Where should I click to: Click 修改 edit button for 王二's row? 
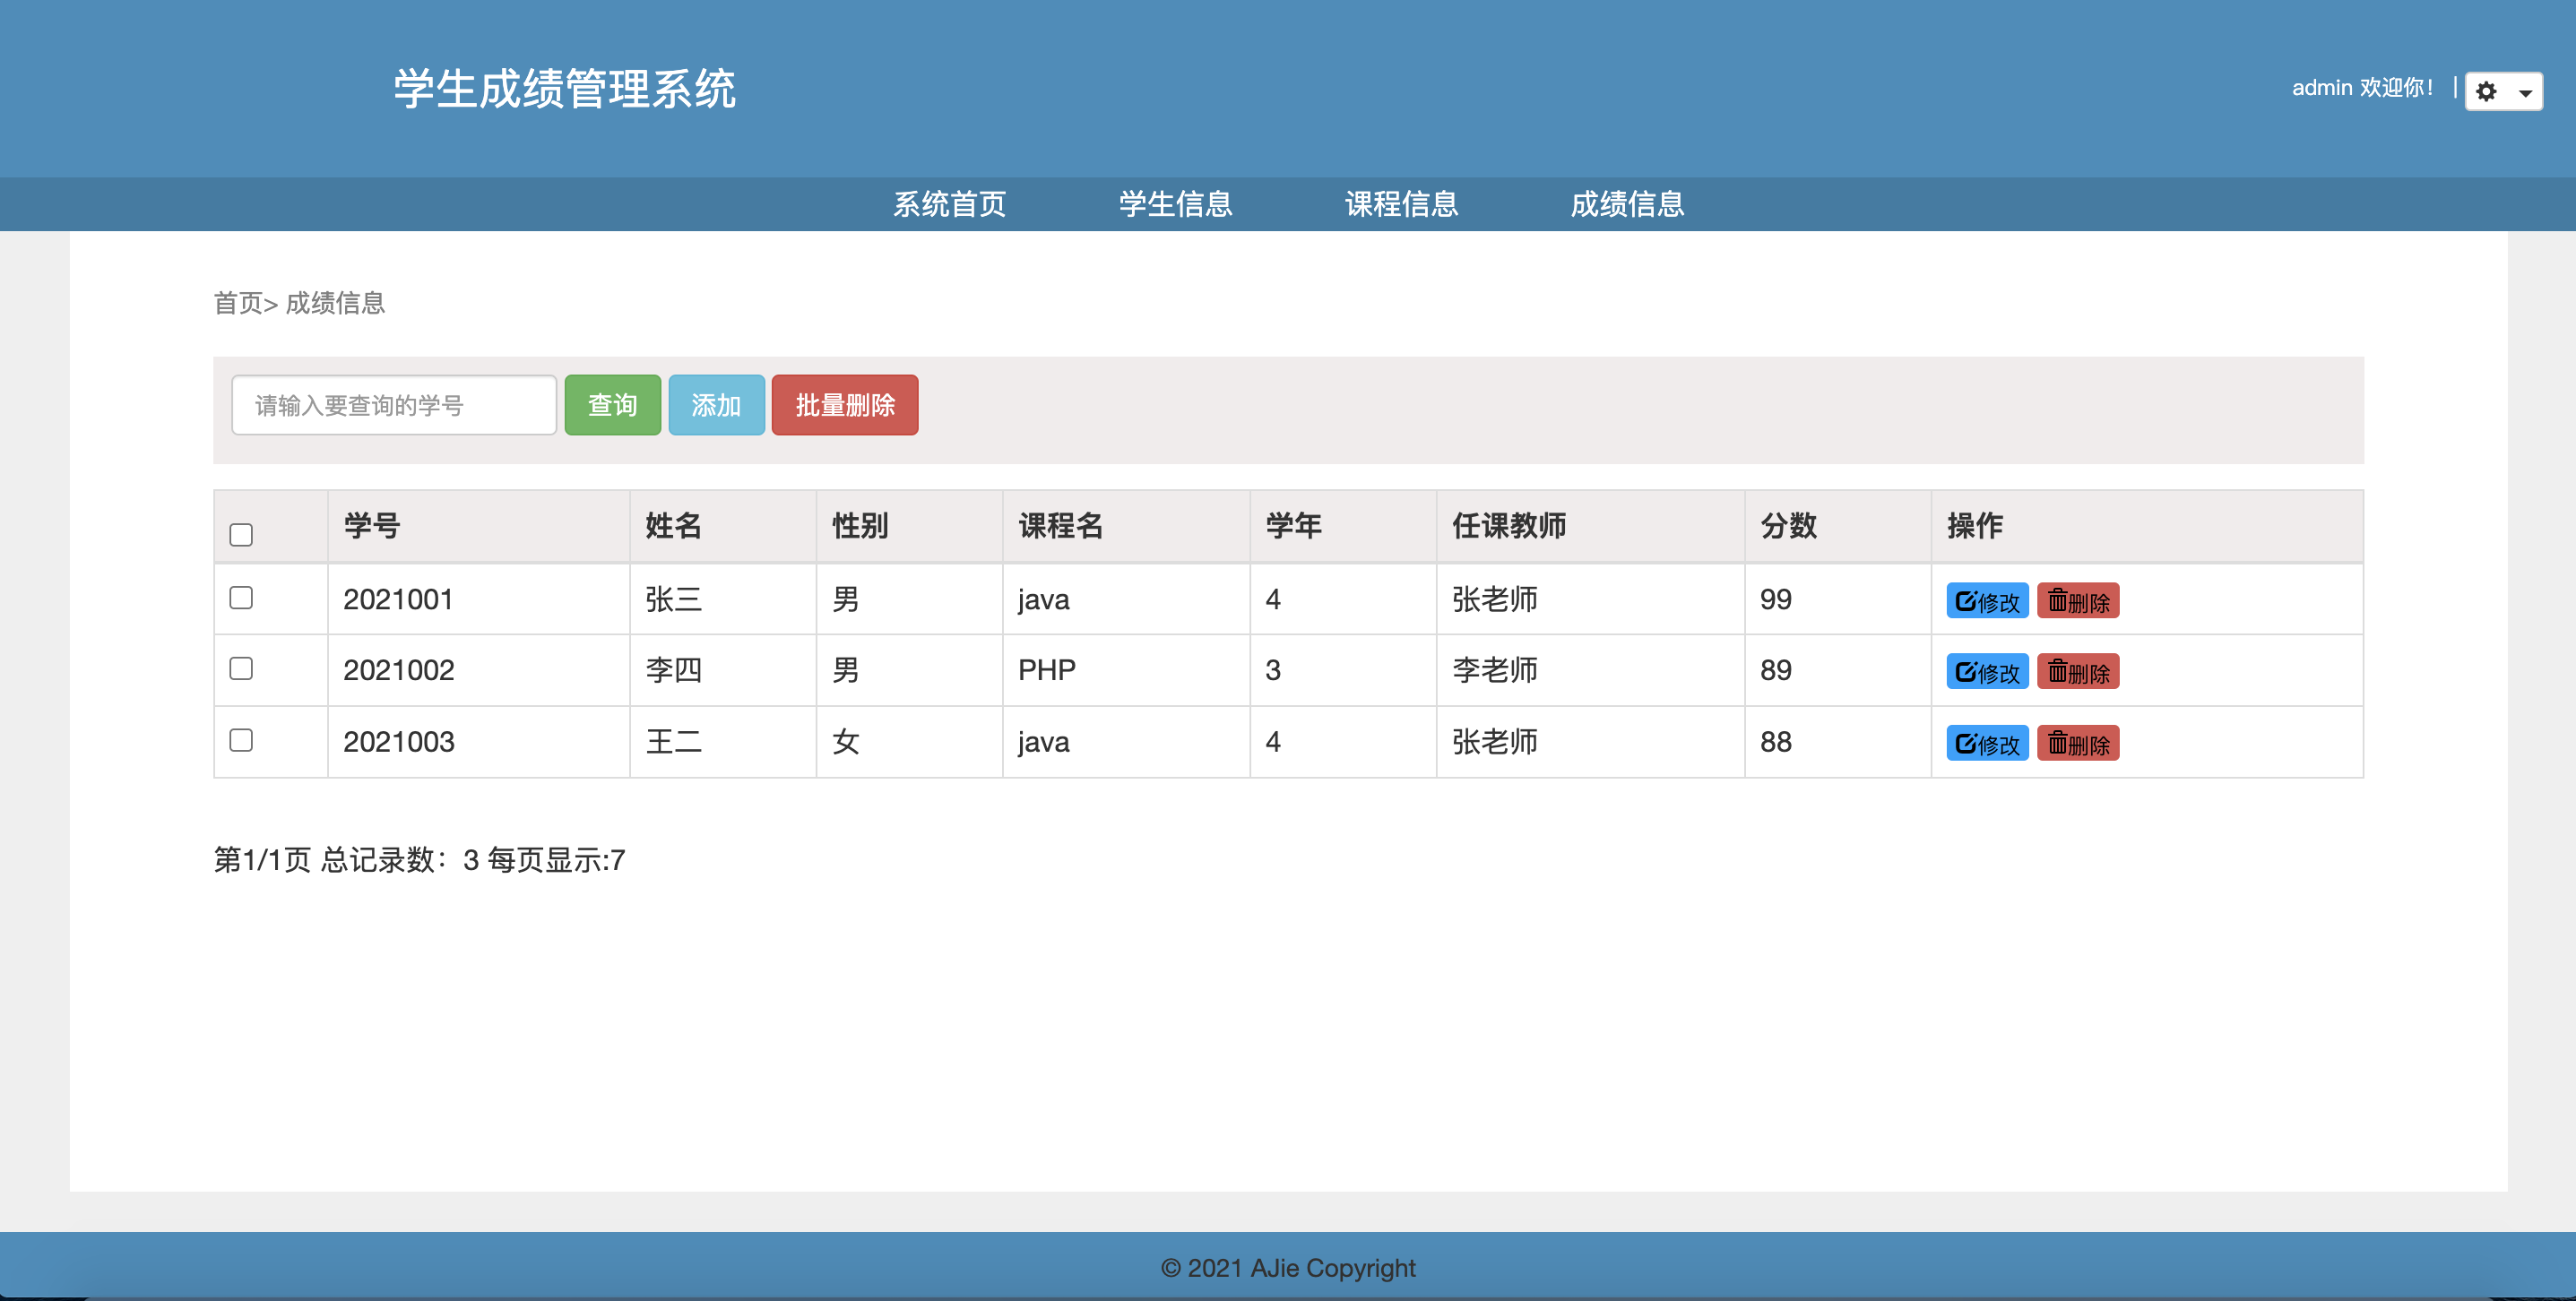click(1987, 744)
